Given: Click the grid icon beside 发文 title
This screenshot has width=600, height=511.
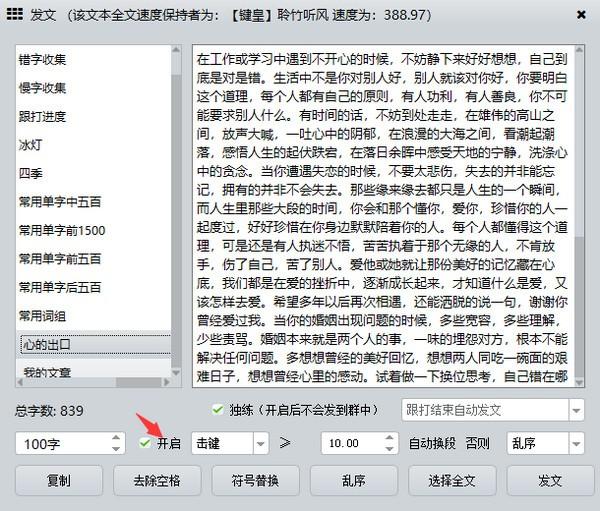Looking at the screenshot, I should 15,14.
